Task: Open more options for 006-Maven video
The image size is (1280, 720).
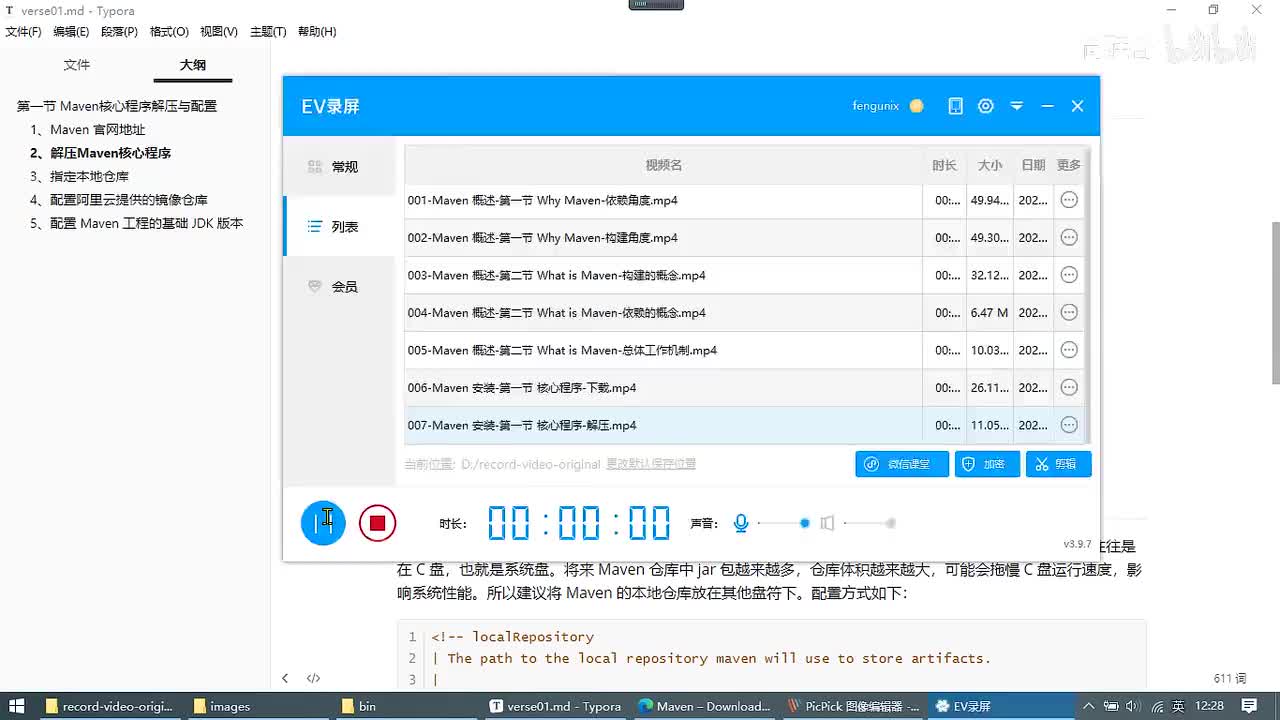Action: [1069, 388]
